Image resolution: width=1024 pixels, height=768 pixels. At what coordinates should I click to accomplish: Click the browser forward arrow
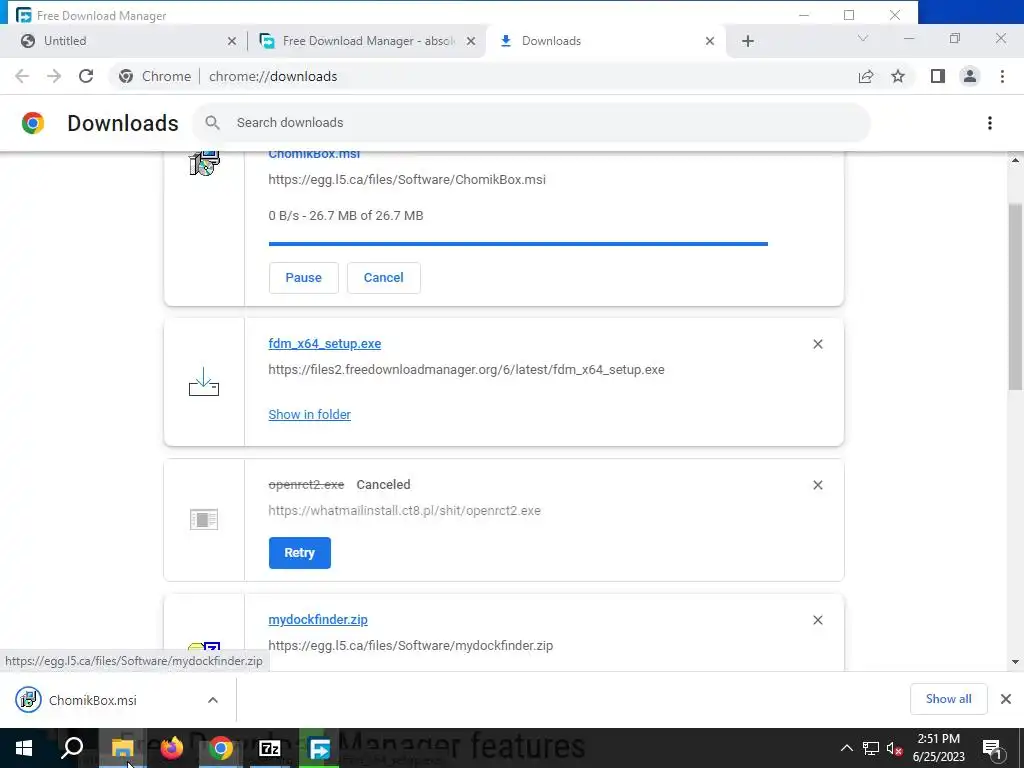[54, 76]
